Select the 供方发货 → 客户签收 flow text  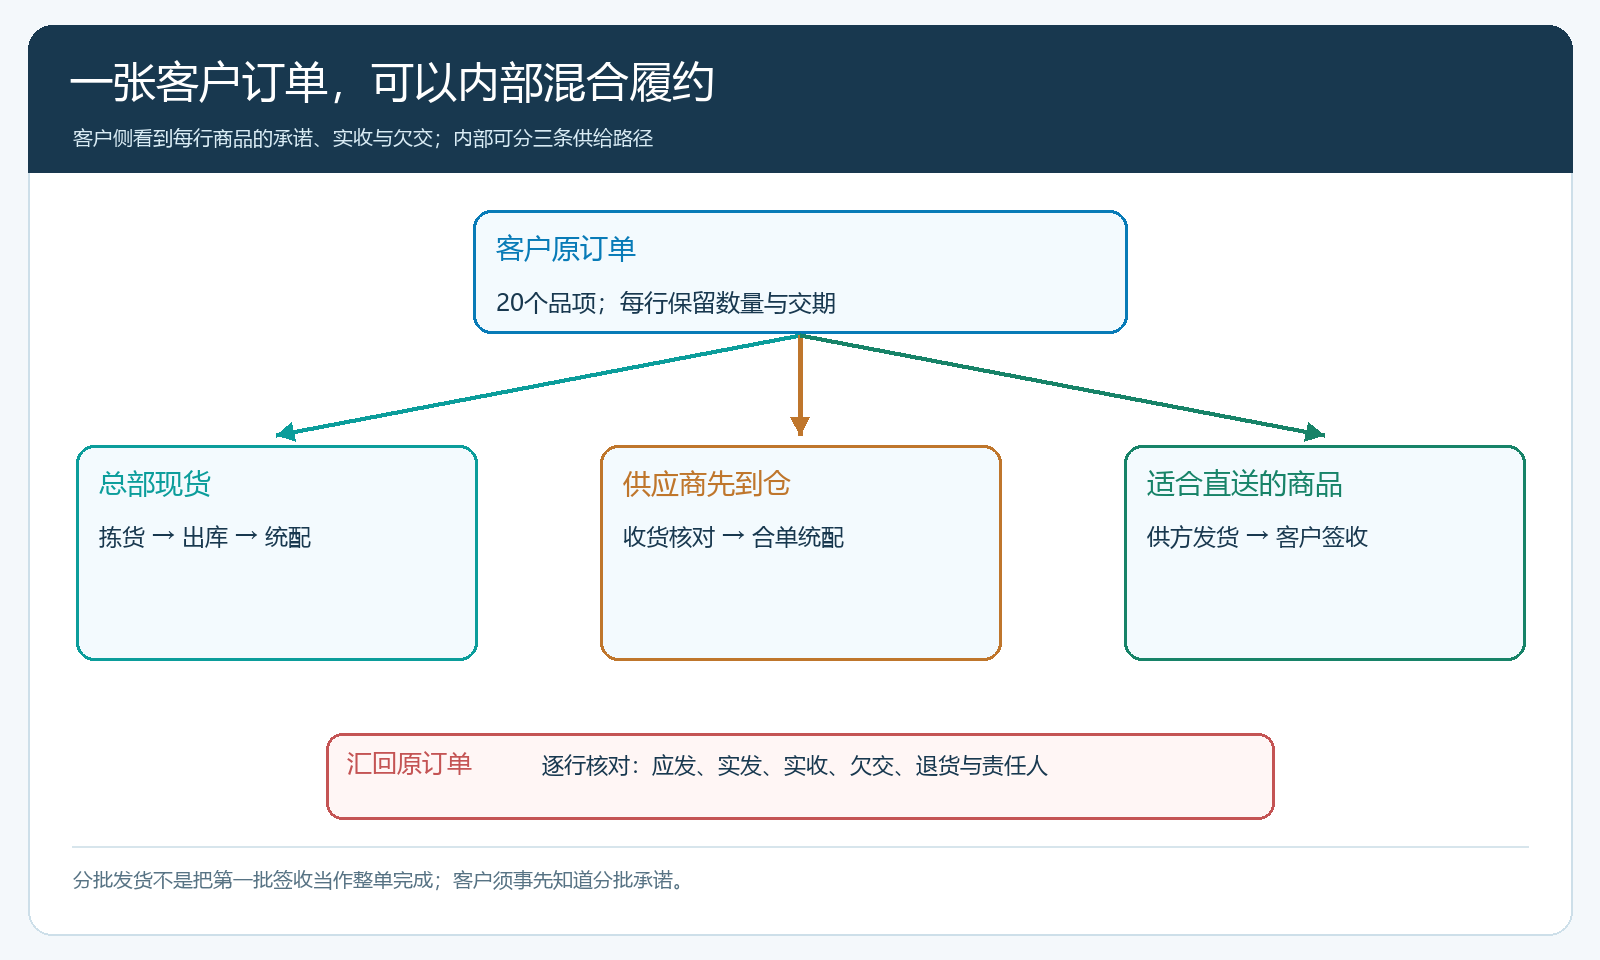point(1257,537)
